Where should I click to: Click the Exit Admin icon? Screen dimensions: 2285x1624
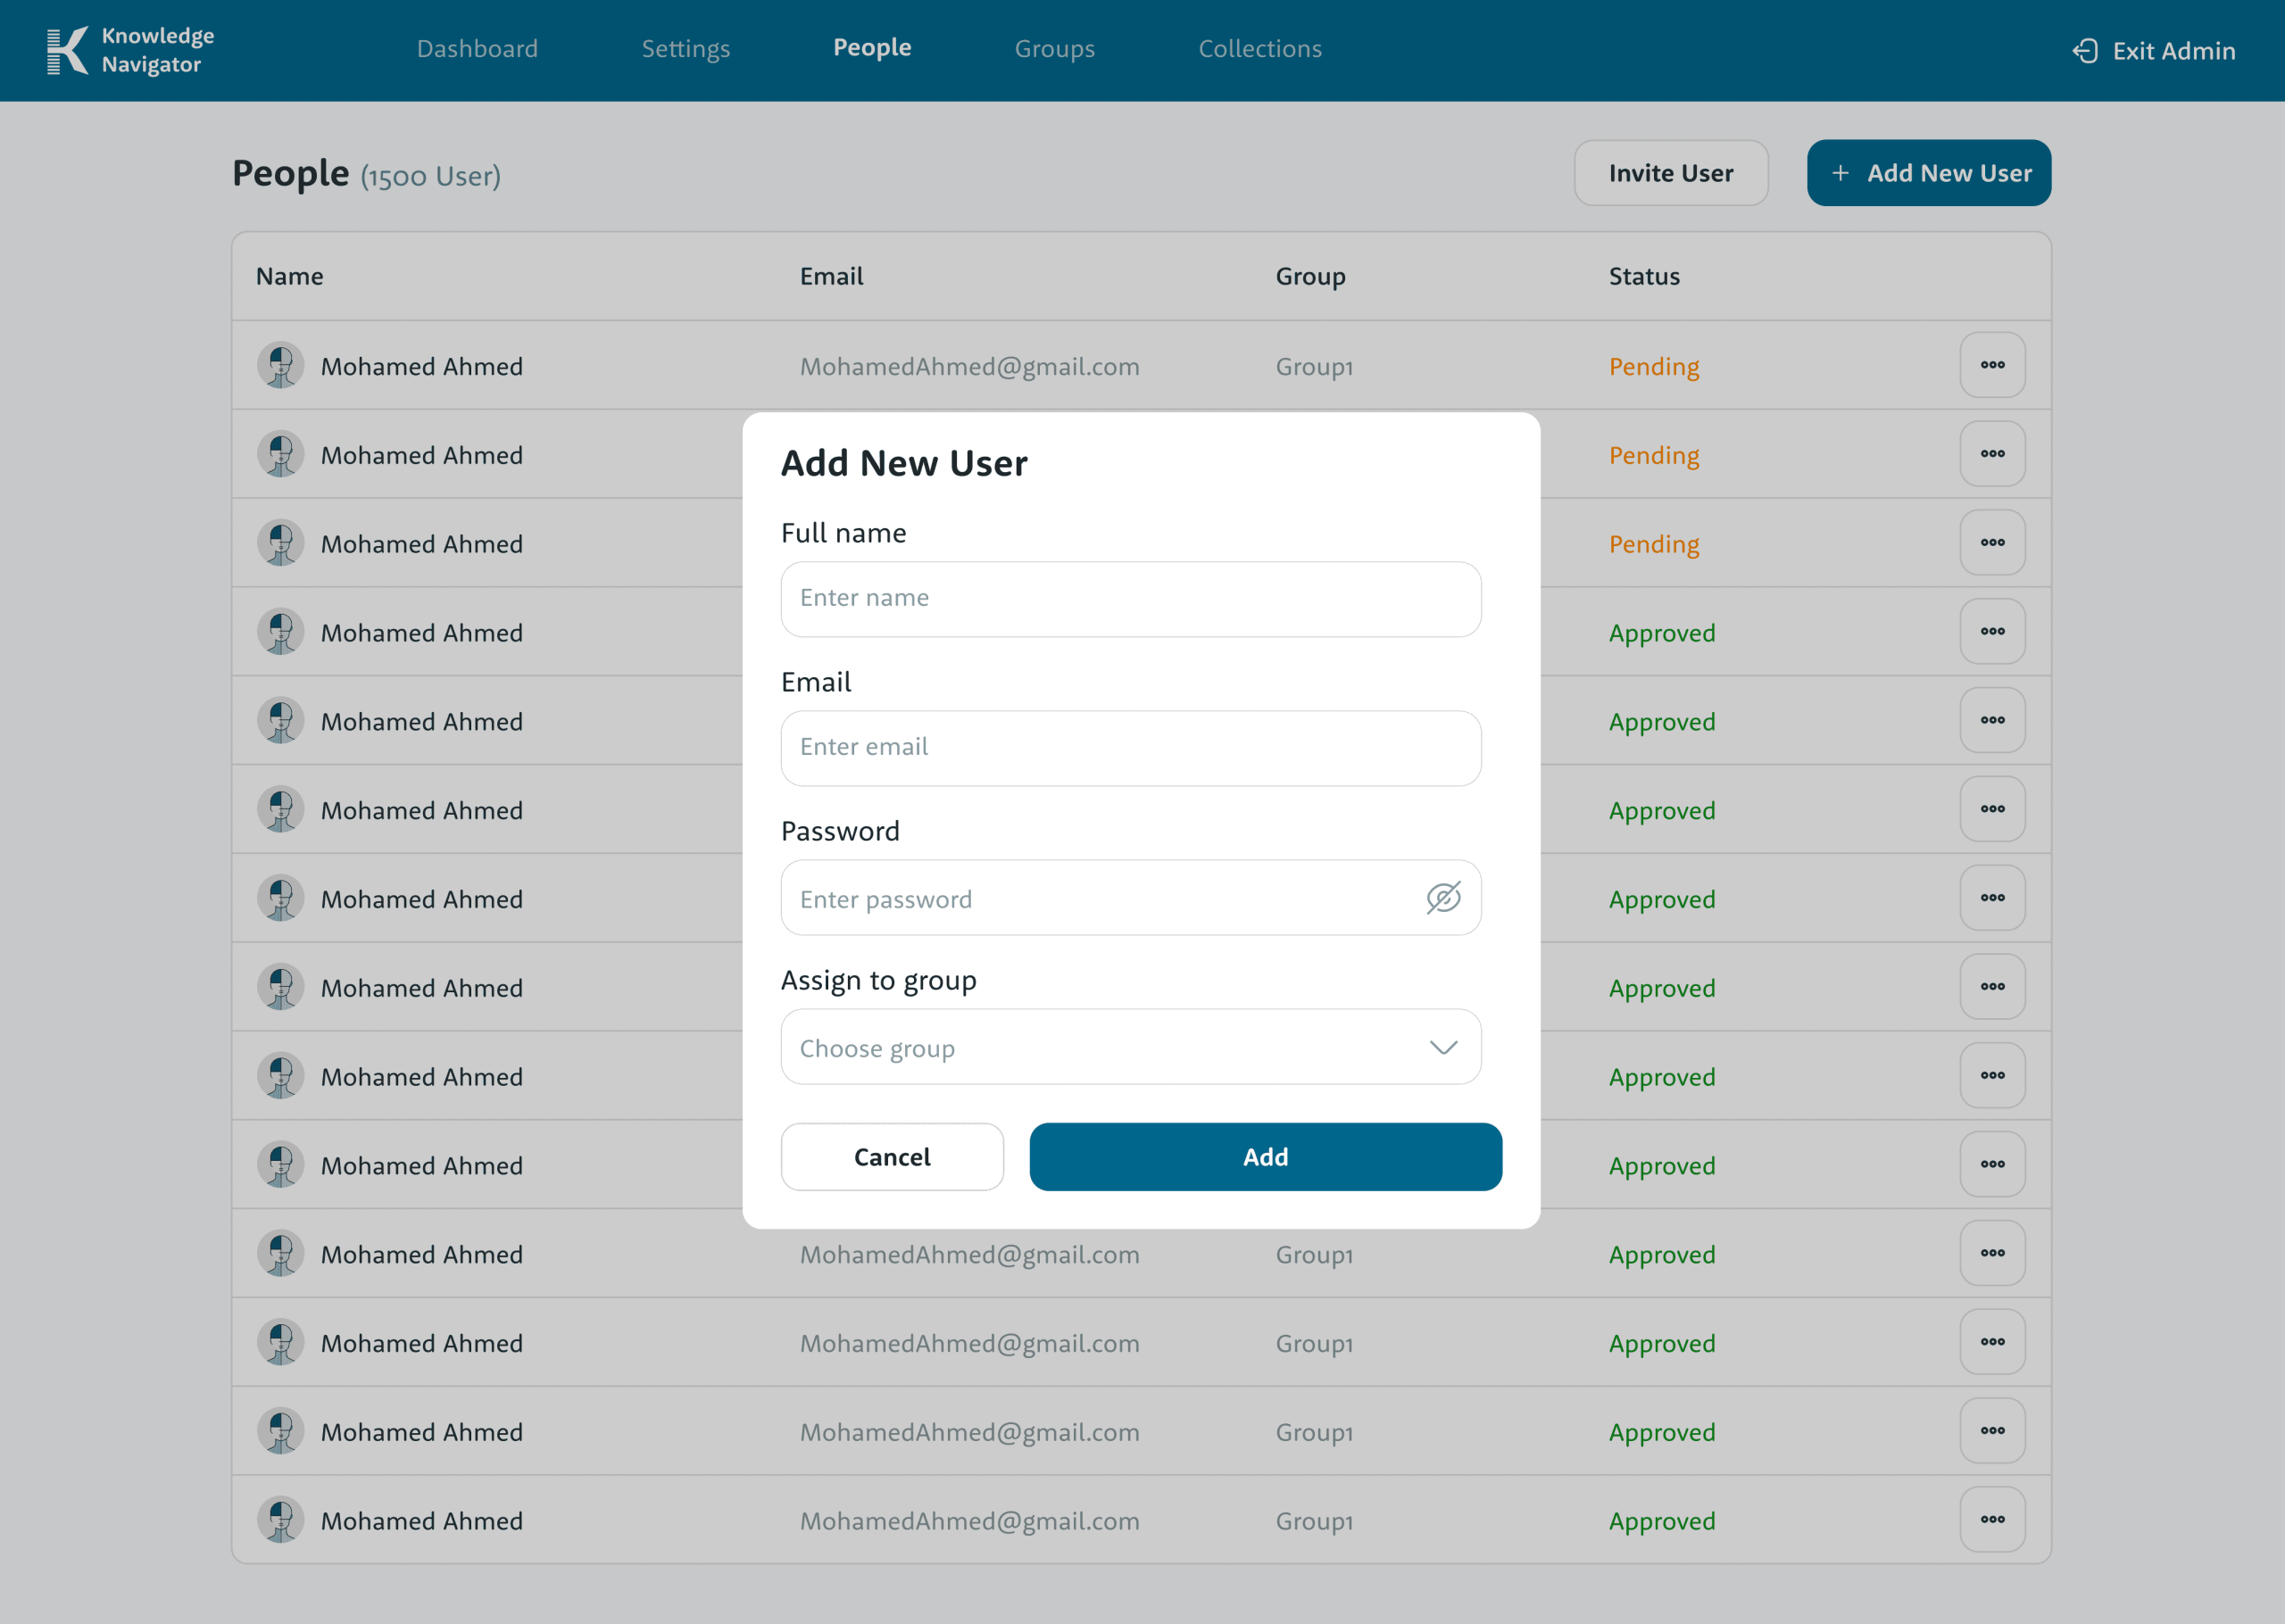[x=2084, y=51]
